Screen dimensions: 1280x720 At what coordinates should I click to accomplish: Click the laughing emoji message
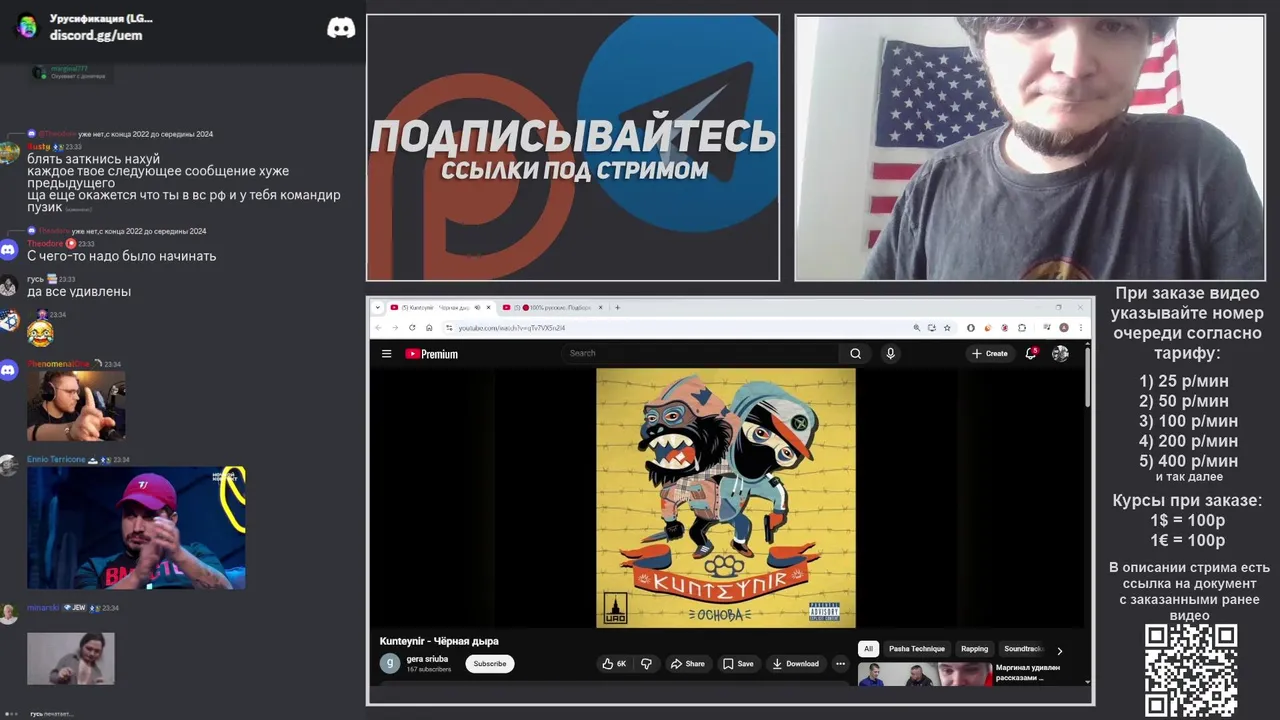pos(40,334)
